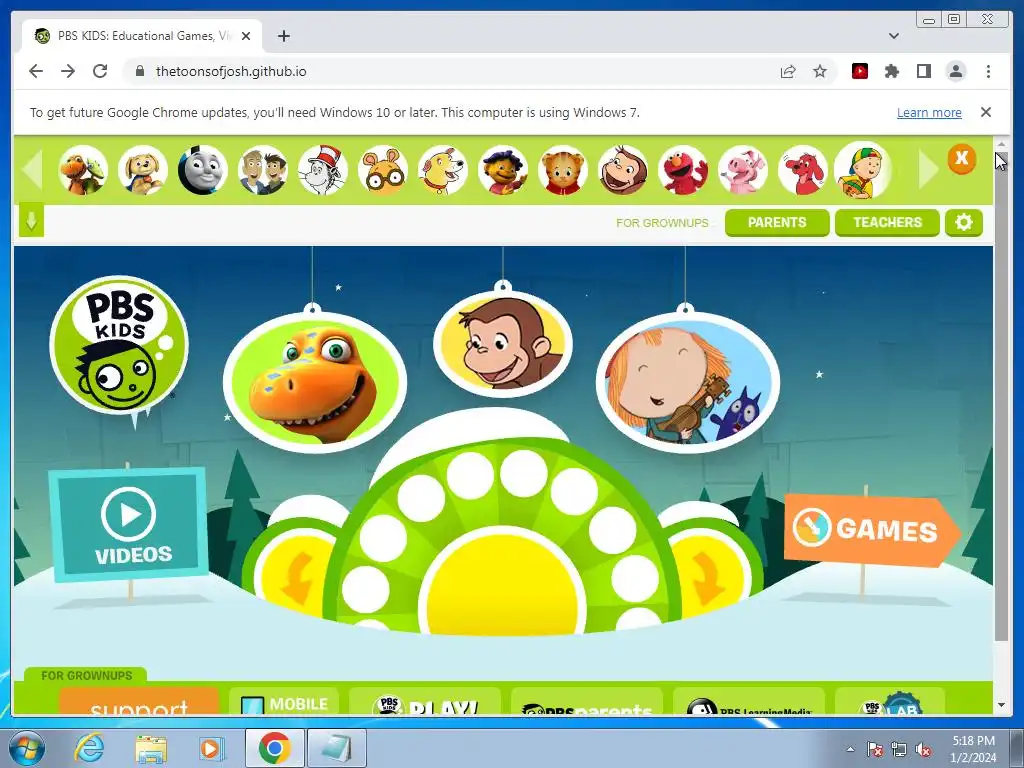Go to the VIDEOS sign

point(128,524)
